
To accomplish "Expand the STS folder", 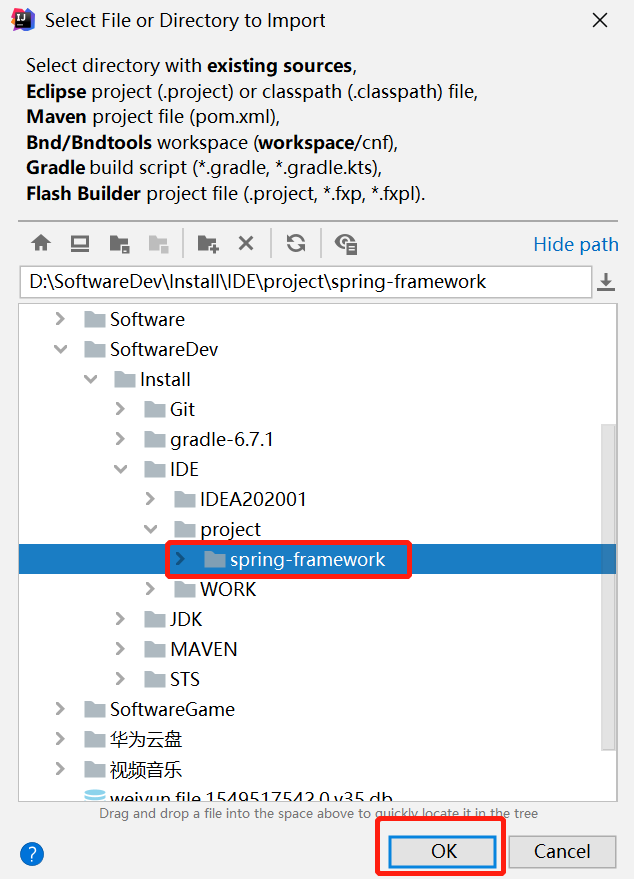I will tap(120, 679).
